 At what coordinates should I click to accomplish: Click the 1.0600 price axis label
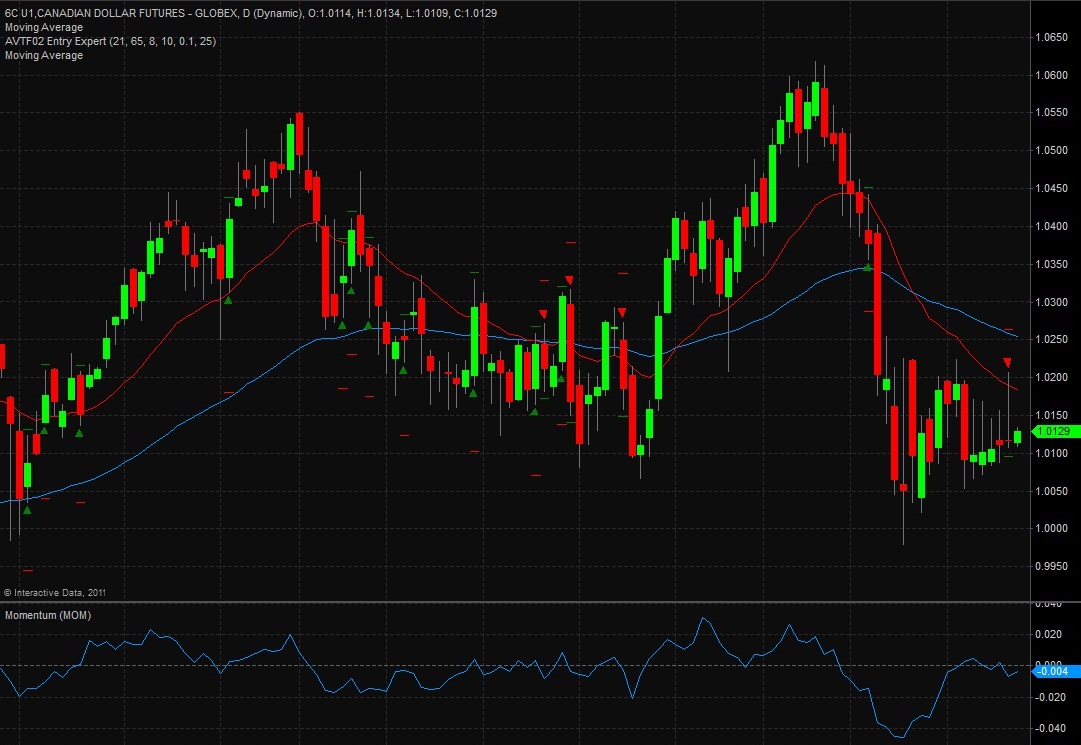[x=1052, y=75]
